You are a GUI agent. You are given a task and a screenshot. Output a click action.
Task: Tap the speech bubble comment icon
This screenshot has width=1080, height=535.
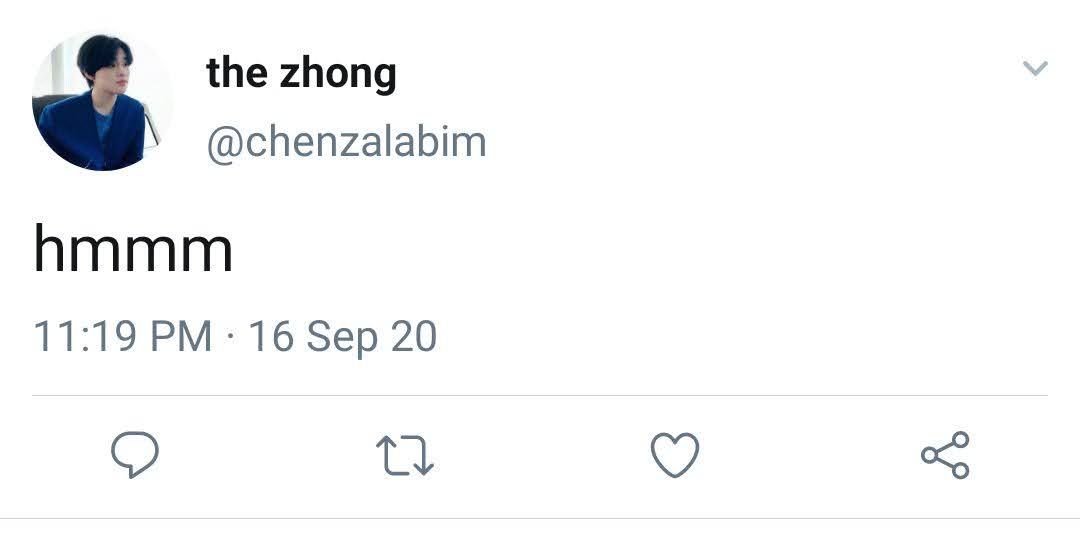coord(135,454)
